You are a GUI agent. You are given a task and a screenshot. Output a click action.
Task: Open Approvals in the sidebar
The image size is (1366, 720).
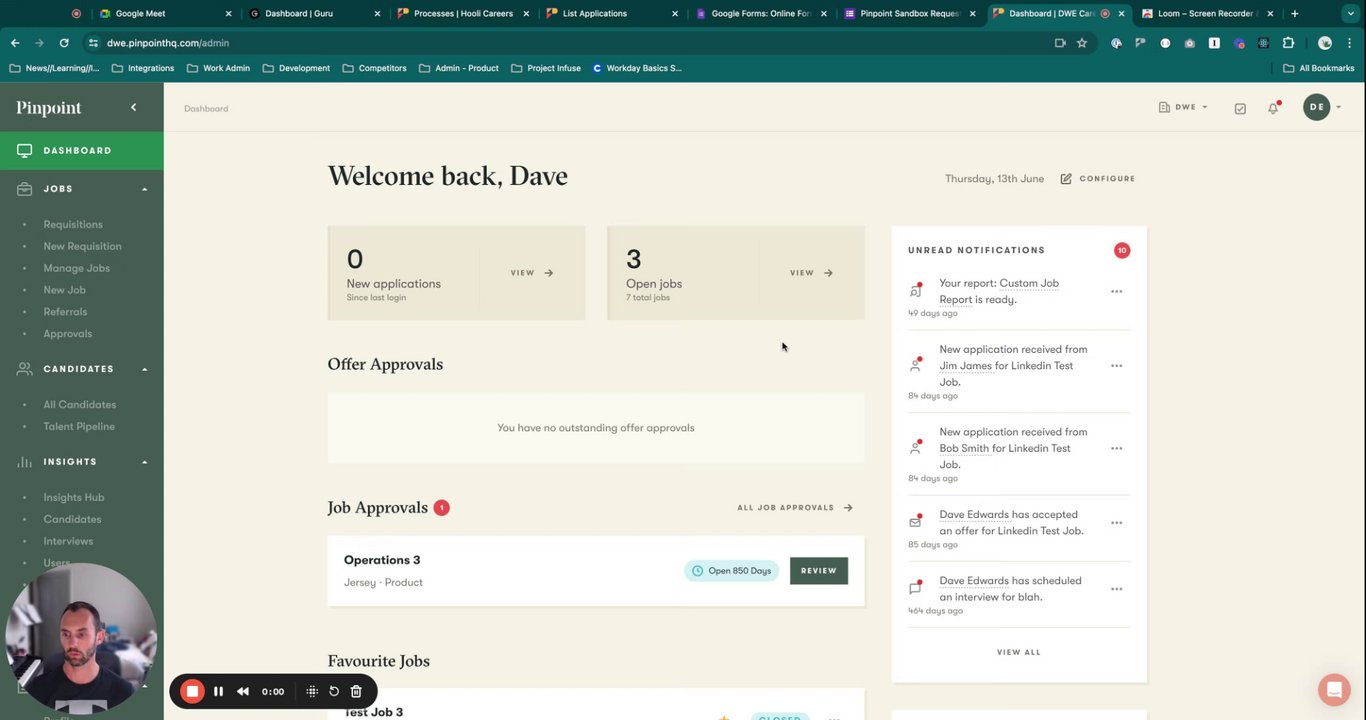(x=67, y=334)
